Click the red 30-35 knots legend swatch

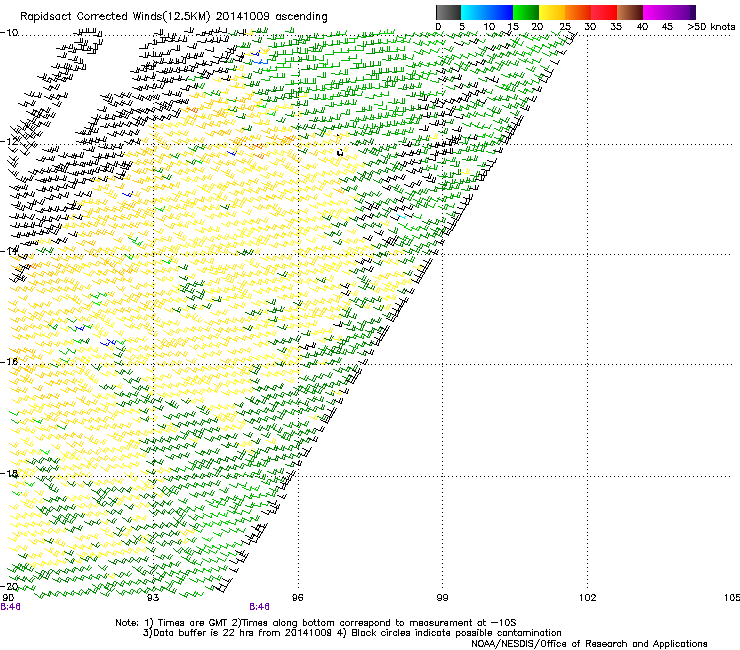tap(604, 12)
